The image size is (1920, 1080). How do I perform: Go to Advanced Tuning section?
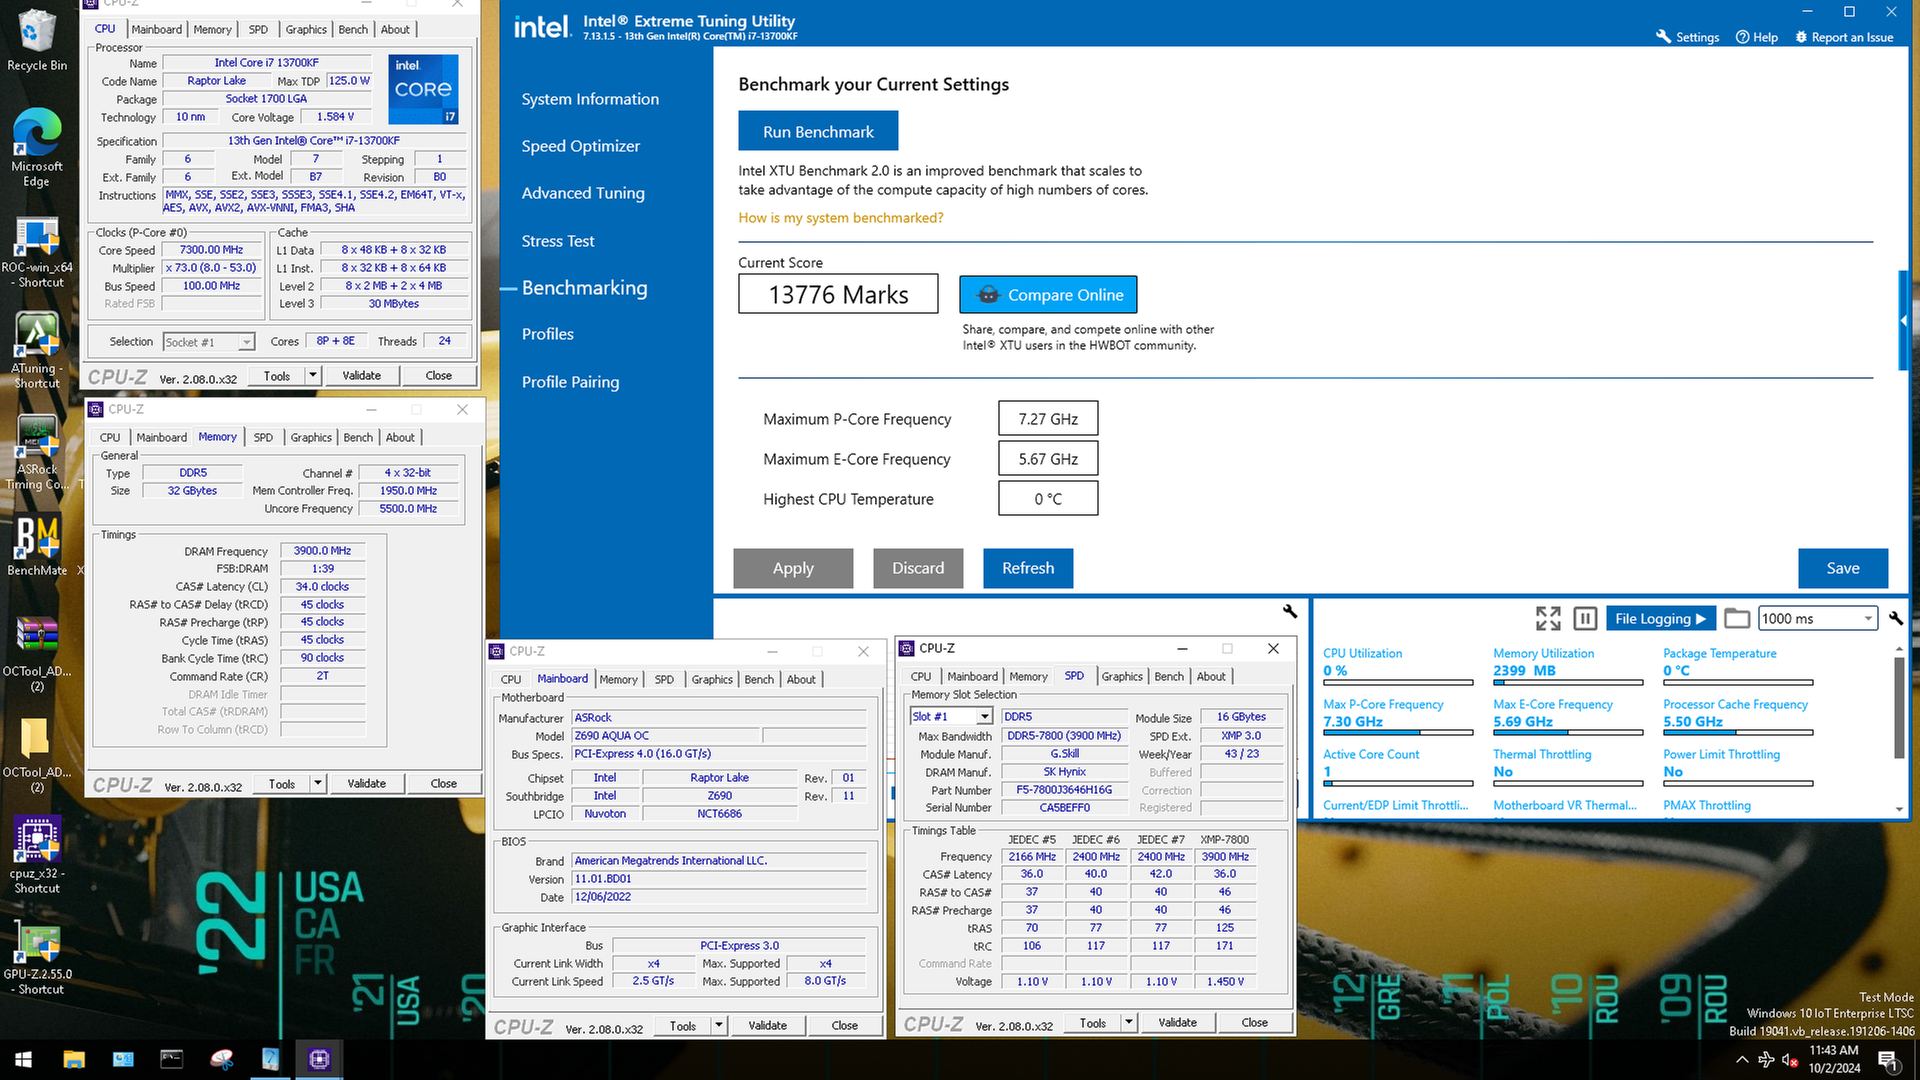click(x=583, y=193)
